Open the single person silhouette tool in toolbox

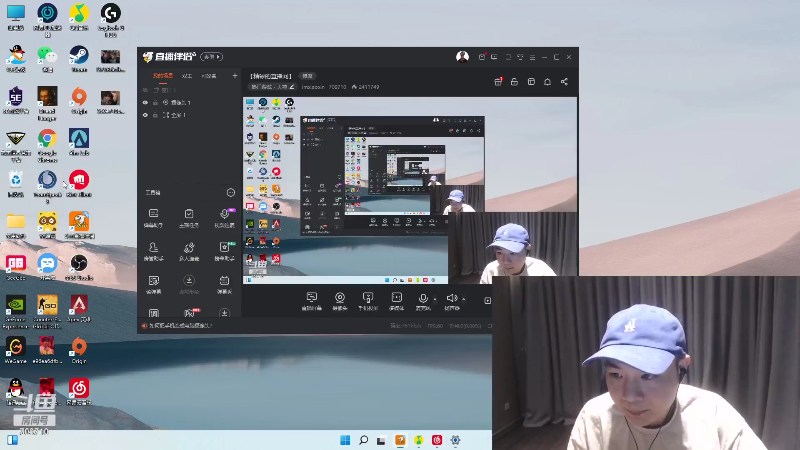tap(154, 252)
